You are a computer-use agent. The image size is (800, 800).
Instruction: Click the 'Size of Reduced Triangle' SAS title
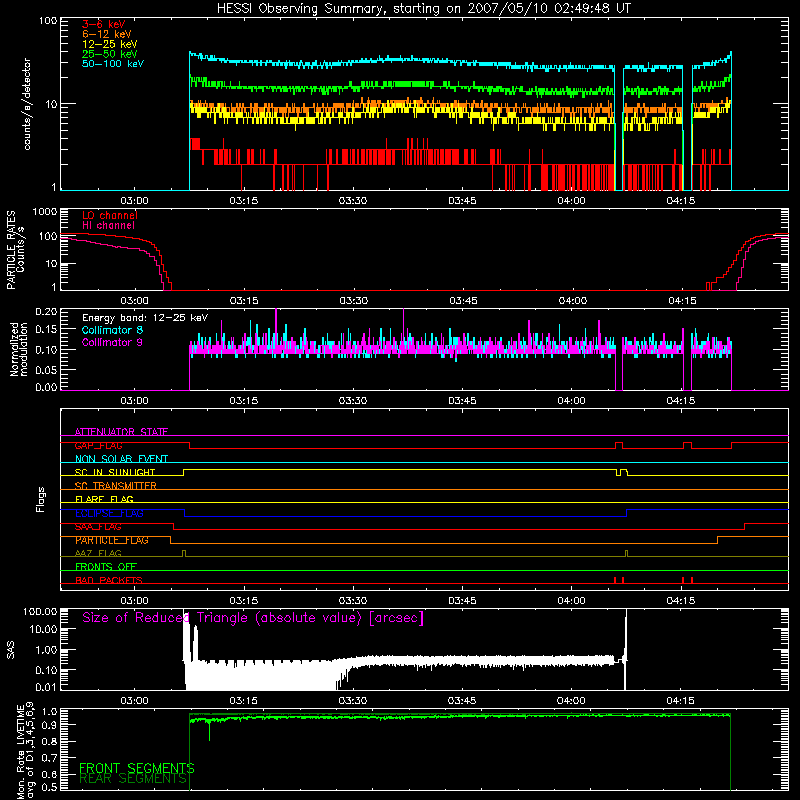click(253, 618)
